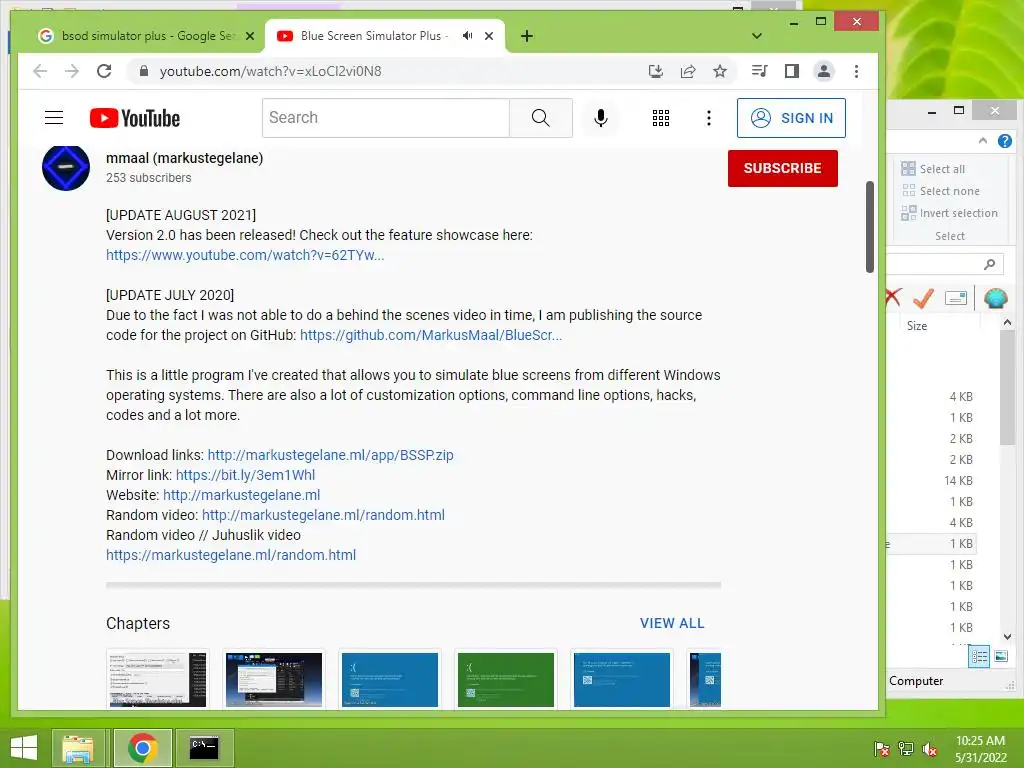This screenshot has width=1024, height=768.
Task: Open the Chrome profile avatar menu
Action: tap(824, 71)
